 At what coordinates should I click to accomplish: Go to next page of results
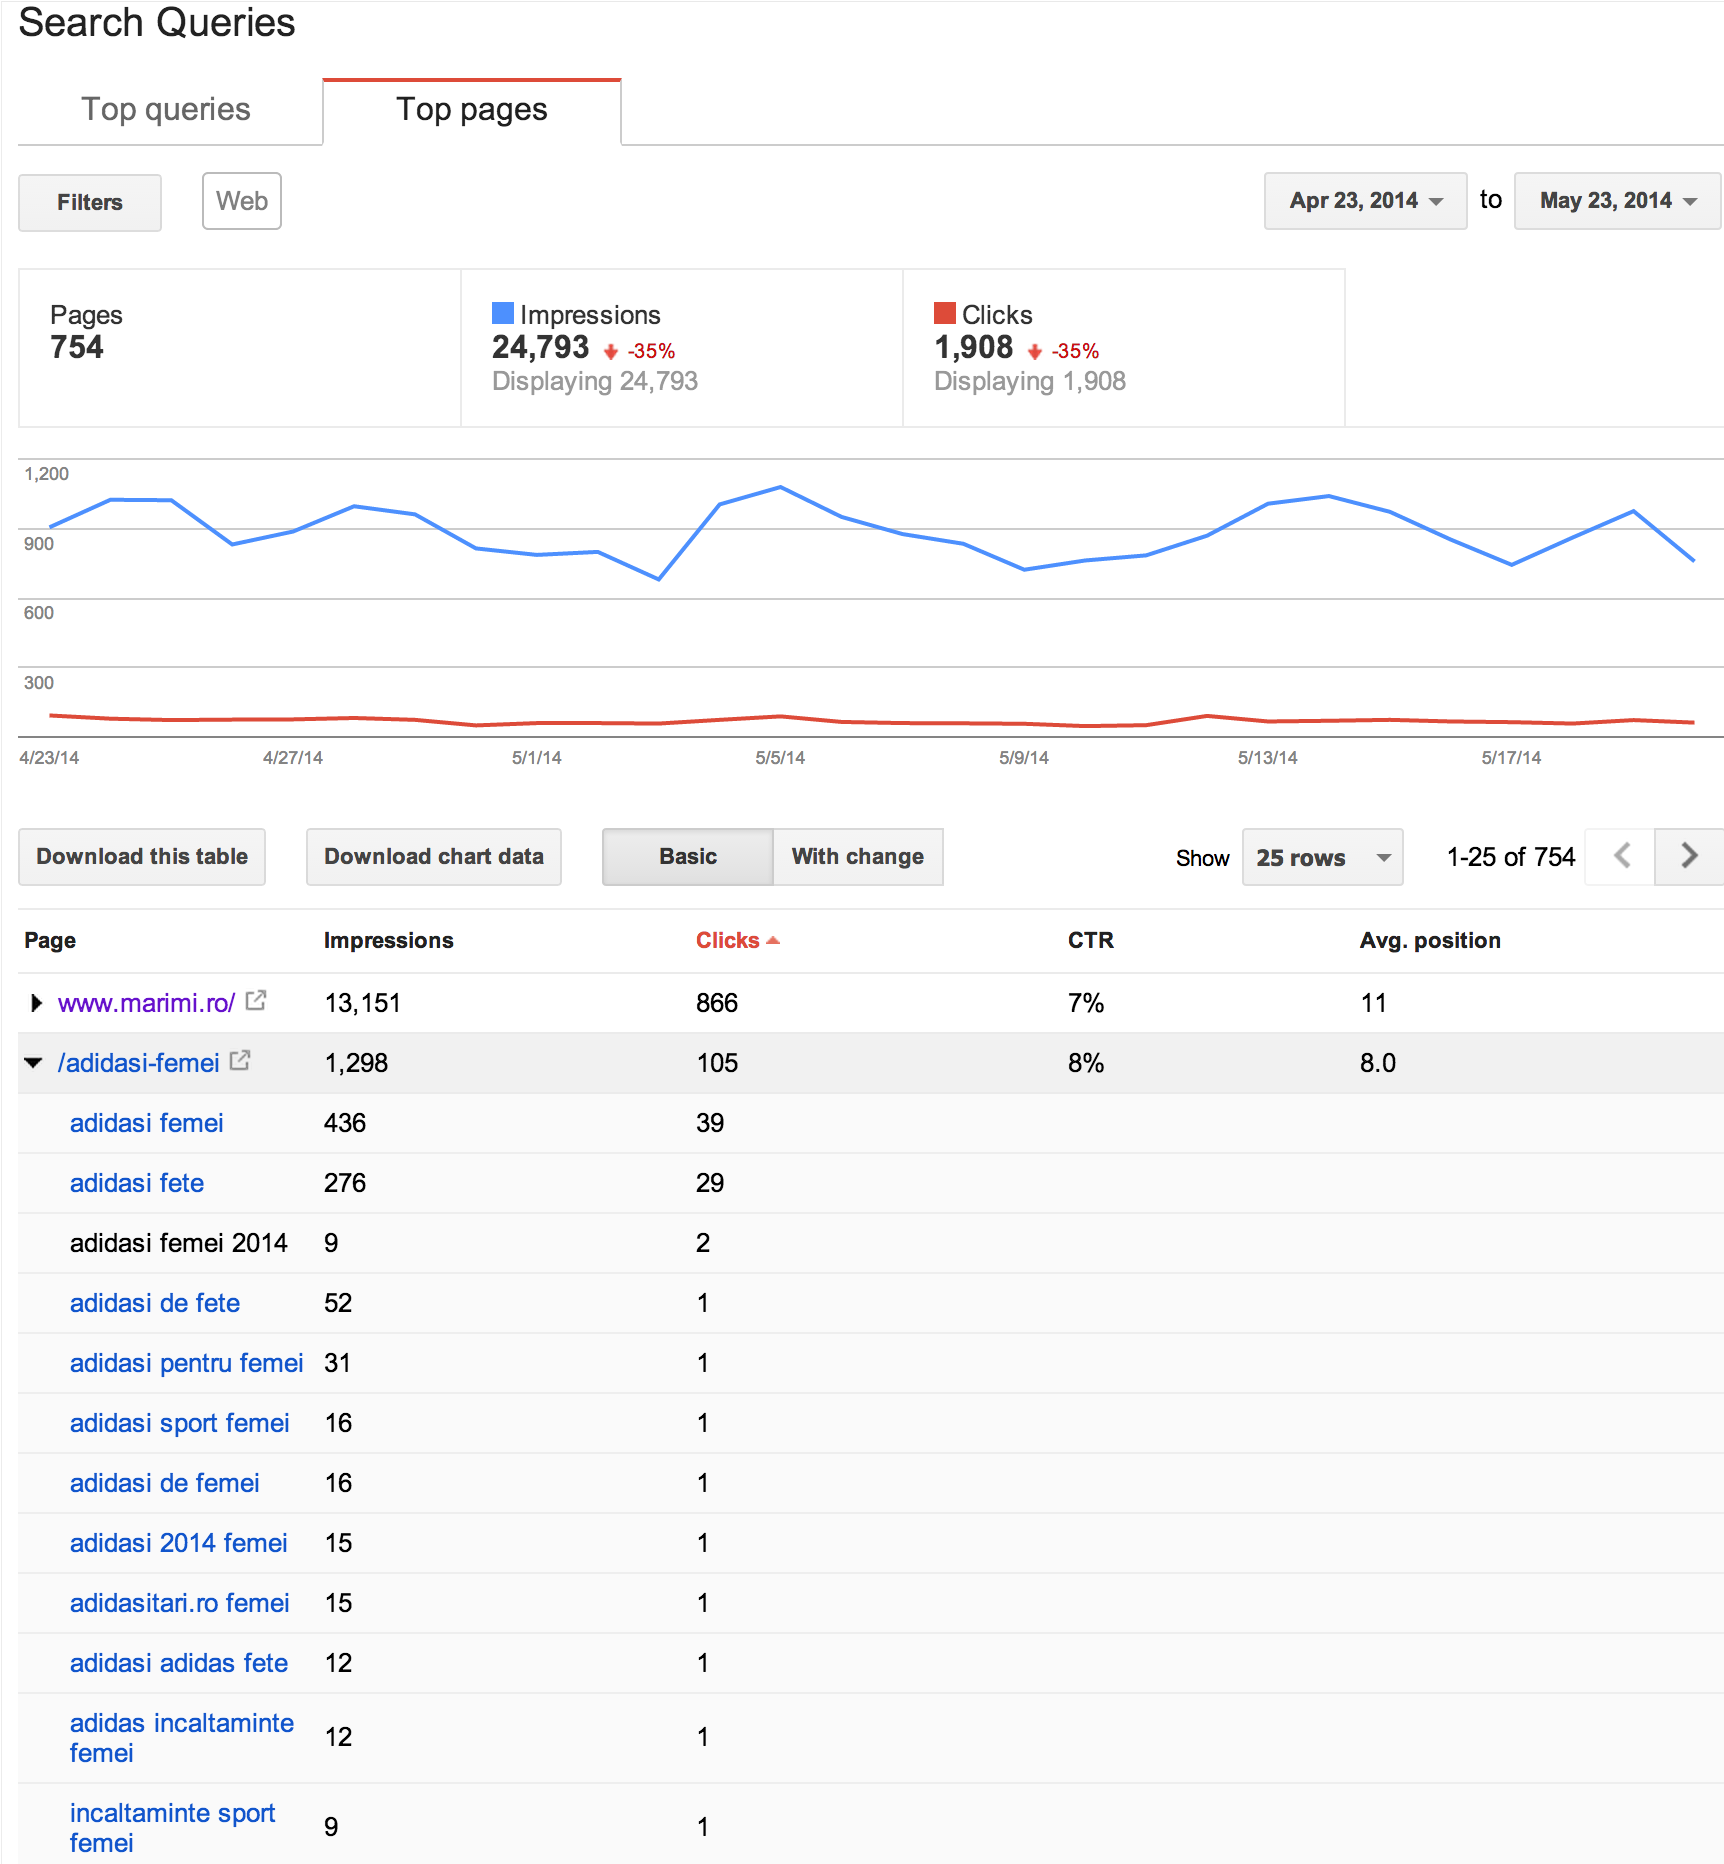tap(1688, 856)
